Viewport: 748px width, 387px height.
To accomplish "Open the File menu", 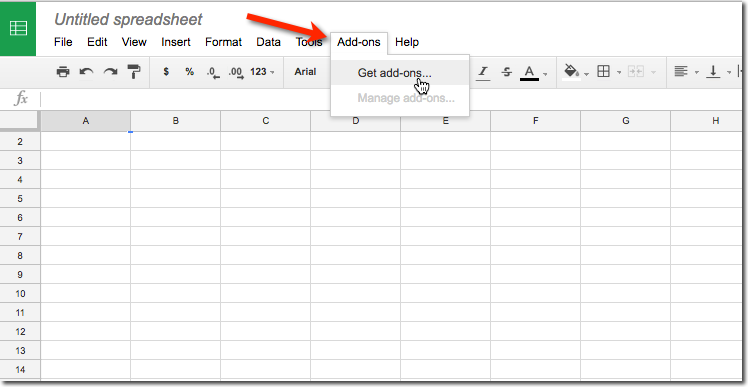I will (63, 42).
